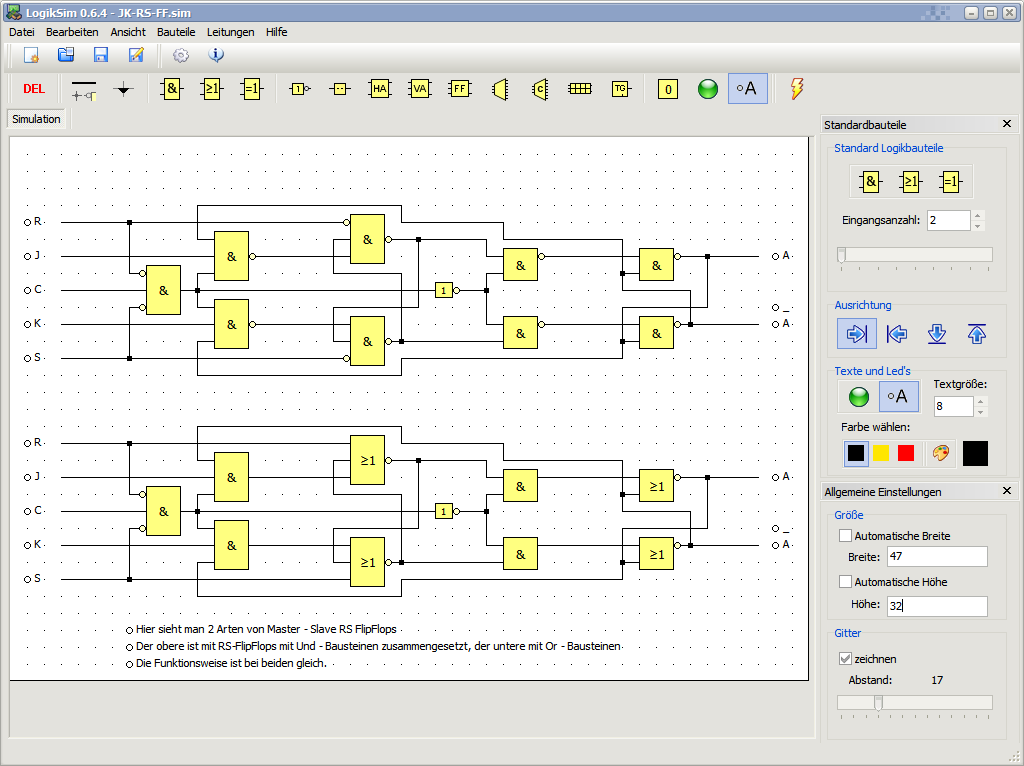Viewport: 1024px width, 766px height.
Task: Click the Höhe input field
Action: 936,605
